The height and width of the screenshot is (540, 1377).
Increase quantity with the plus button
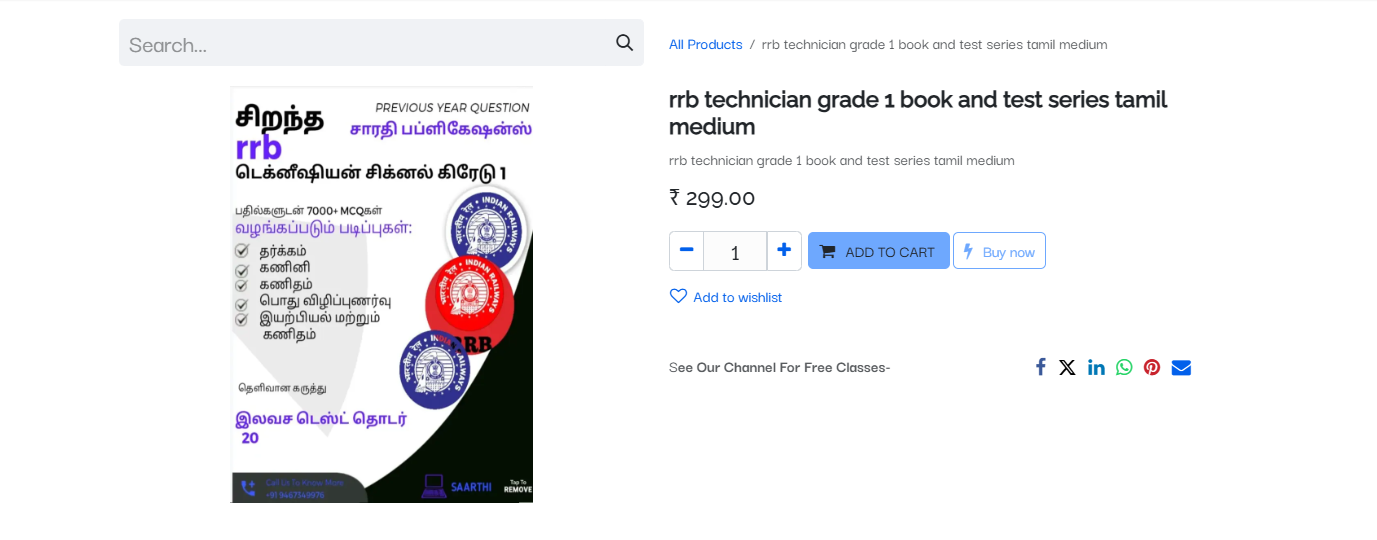point(784,251)
